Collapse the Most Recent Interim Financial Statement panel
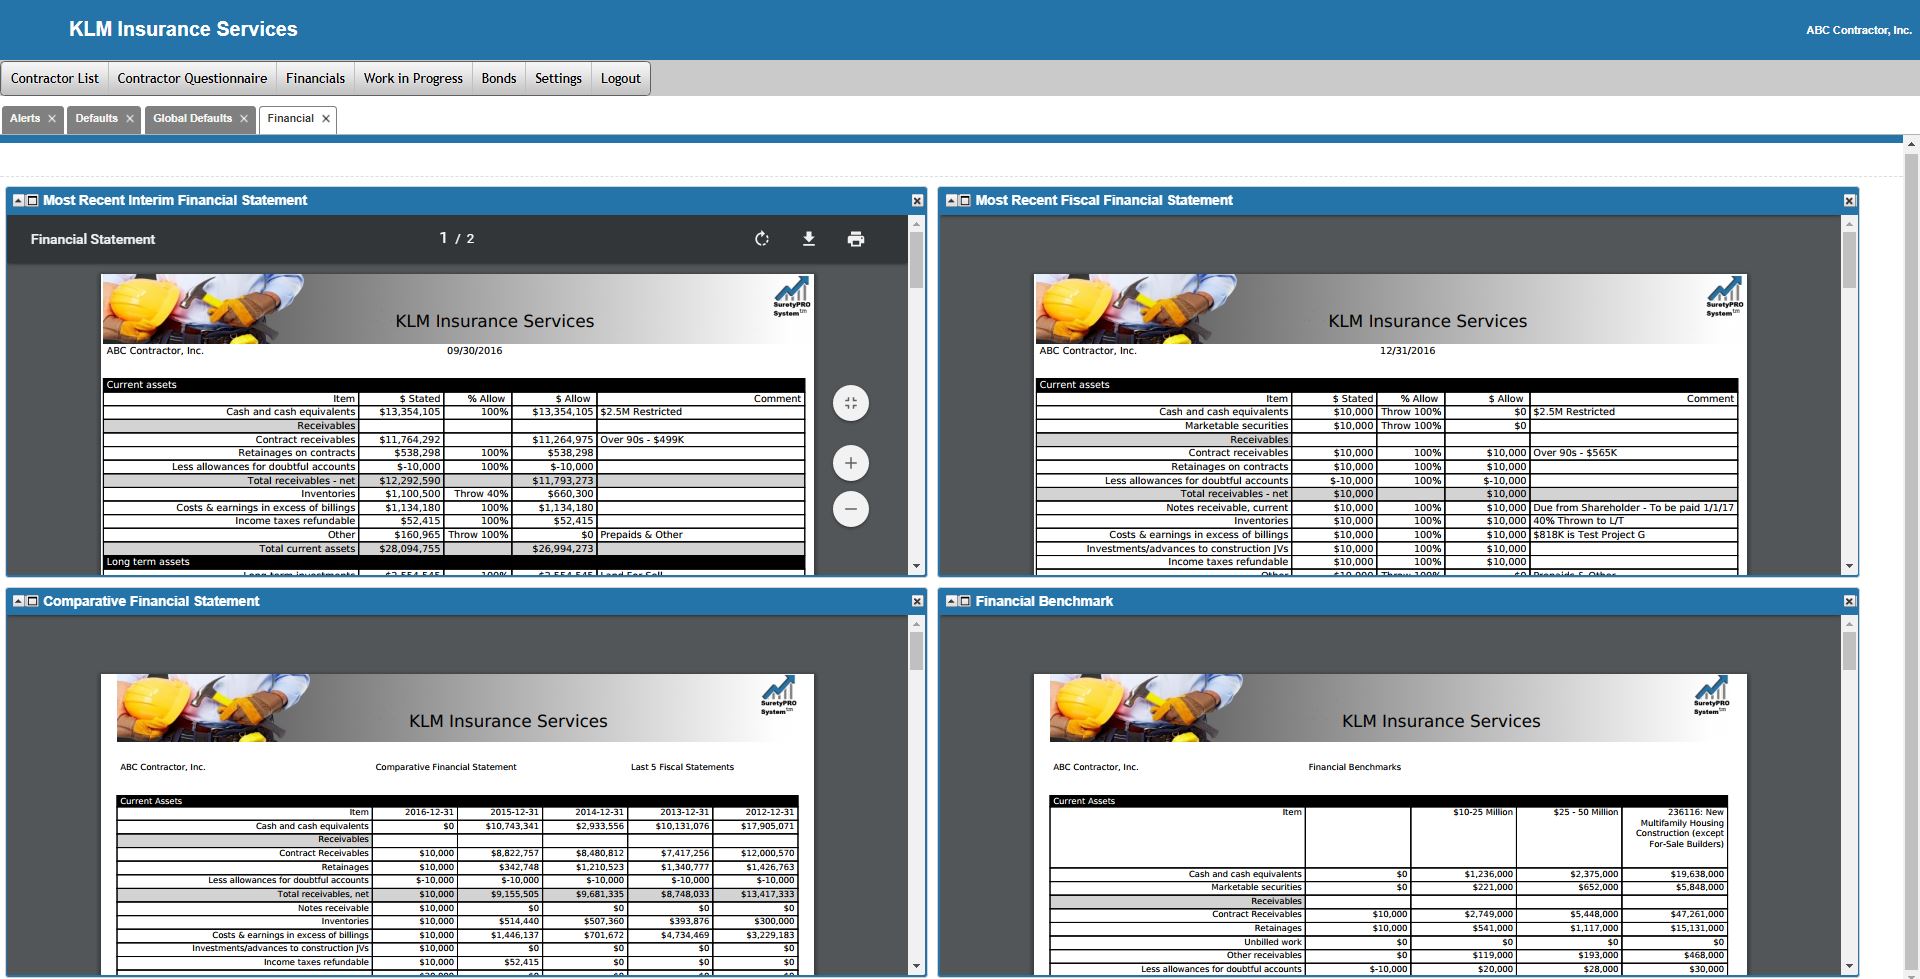Screen dimensions: 1920x979 click(18, 200)
